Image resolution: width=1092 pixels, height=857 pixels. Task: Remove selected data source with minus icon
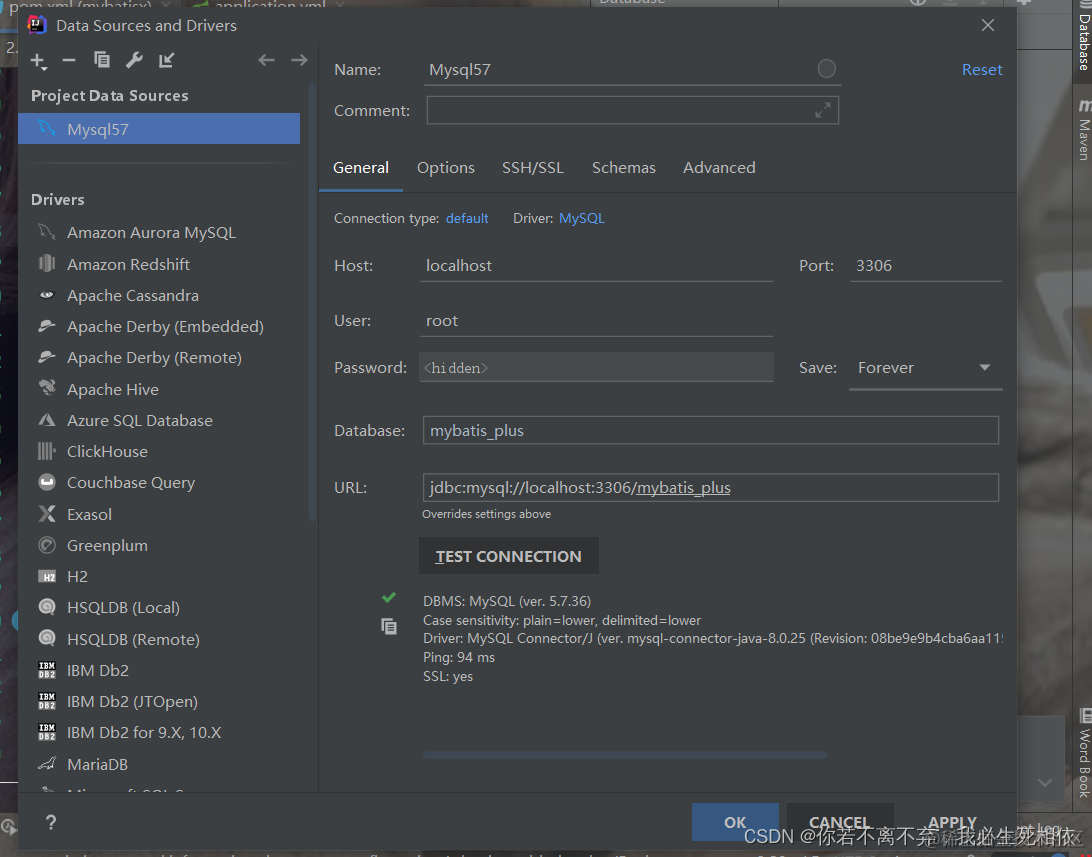[69, 61]
